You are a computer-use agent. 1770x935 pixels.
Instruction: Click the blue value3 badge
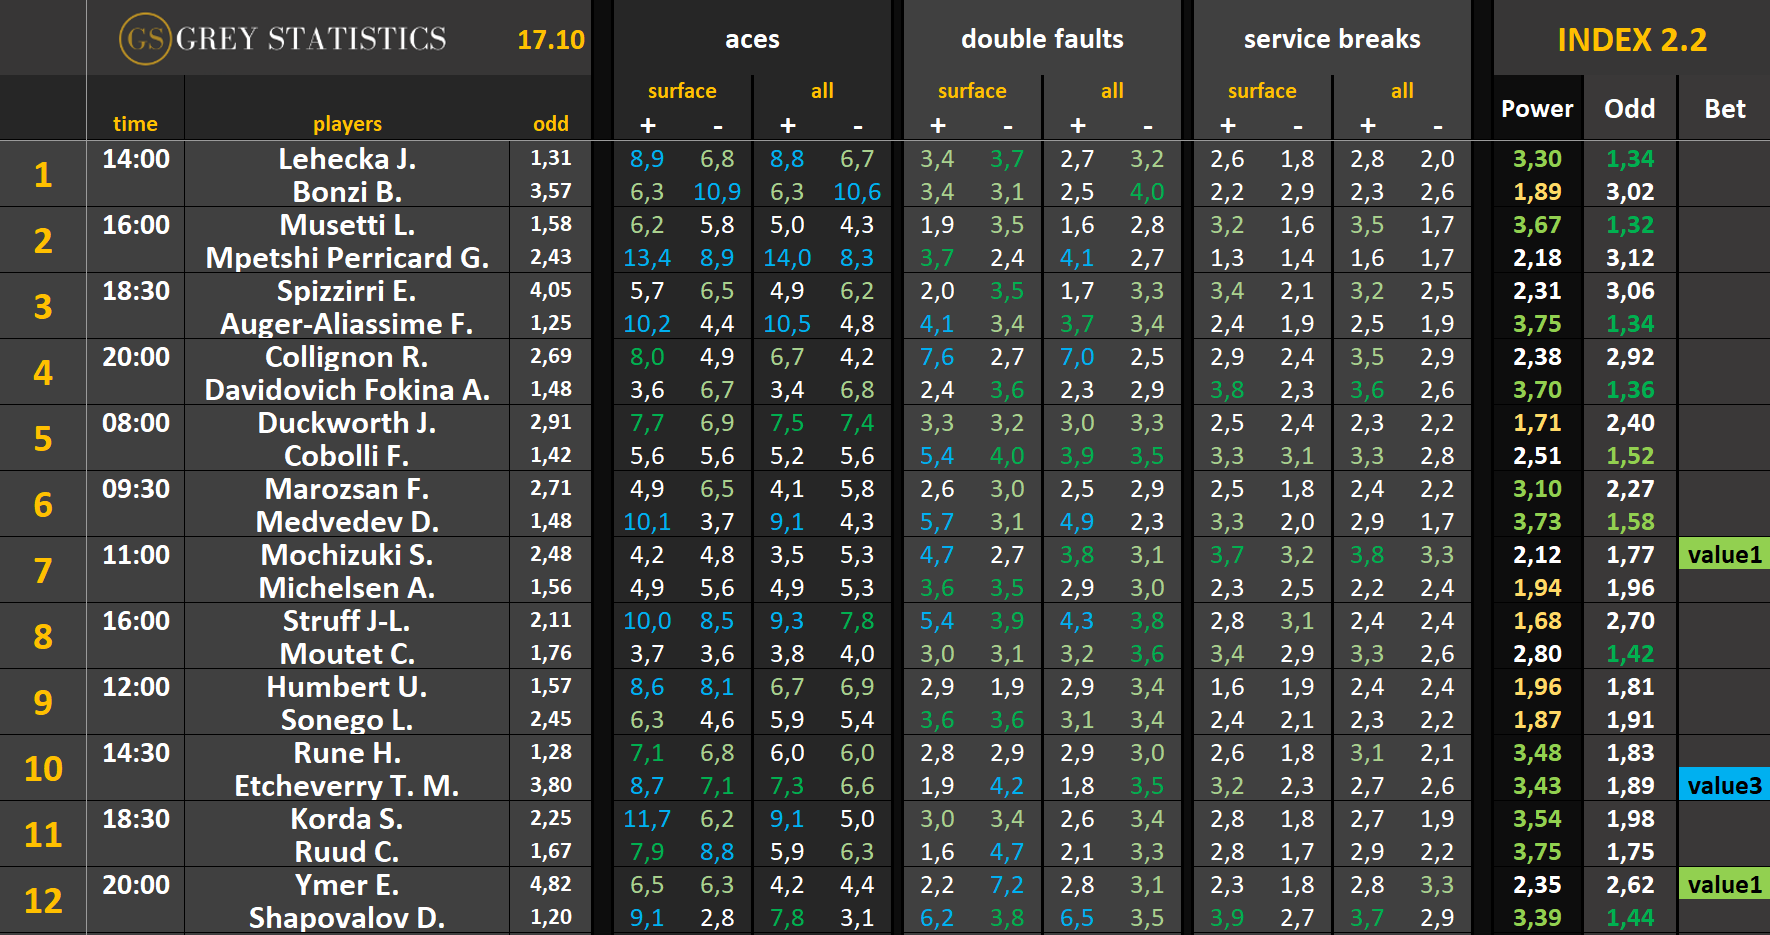coord(1724,785)
